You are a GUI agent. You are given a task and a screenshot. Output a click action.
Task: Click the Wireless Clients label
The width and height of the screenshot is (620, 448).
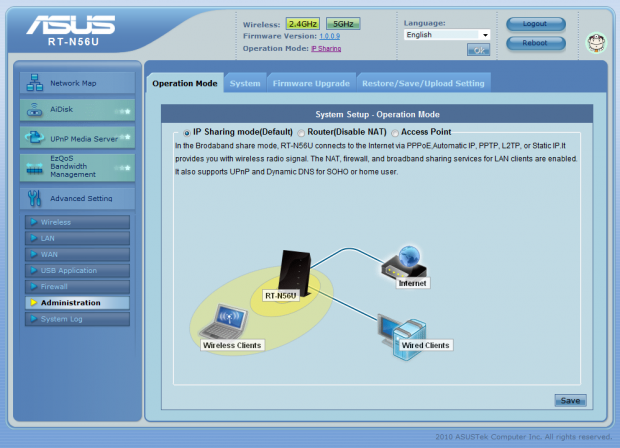(x=232, y=345)
